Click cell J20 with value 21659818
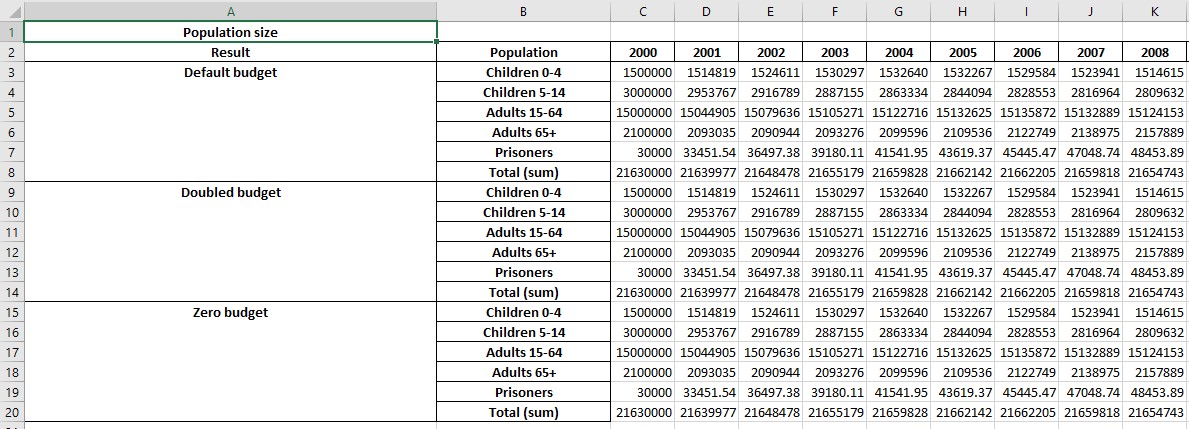The image size is (1189, 429). (1090, 412)
